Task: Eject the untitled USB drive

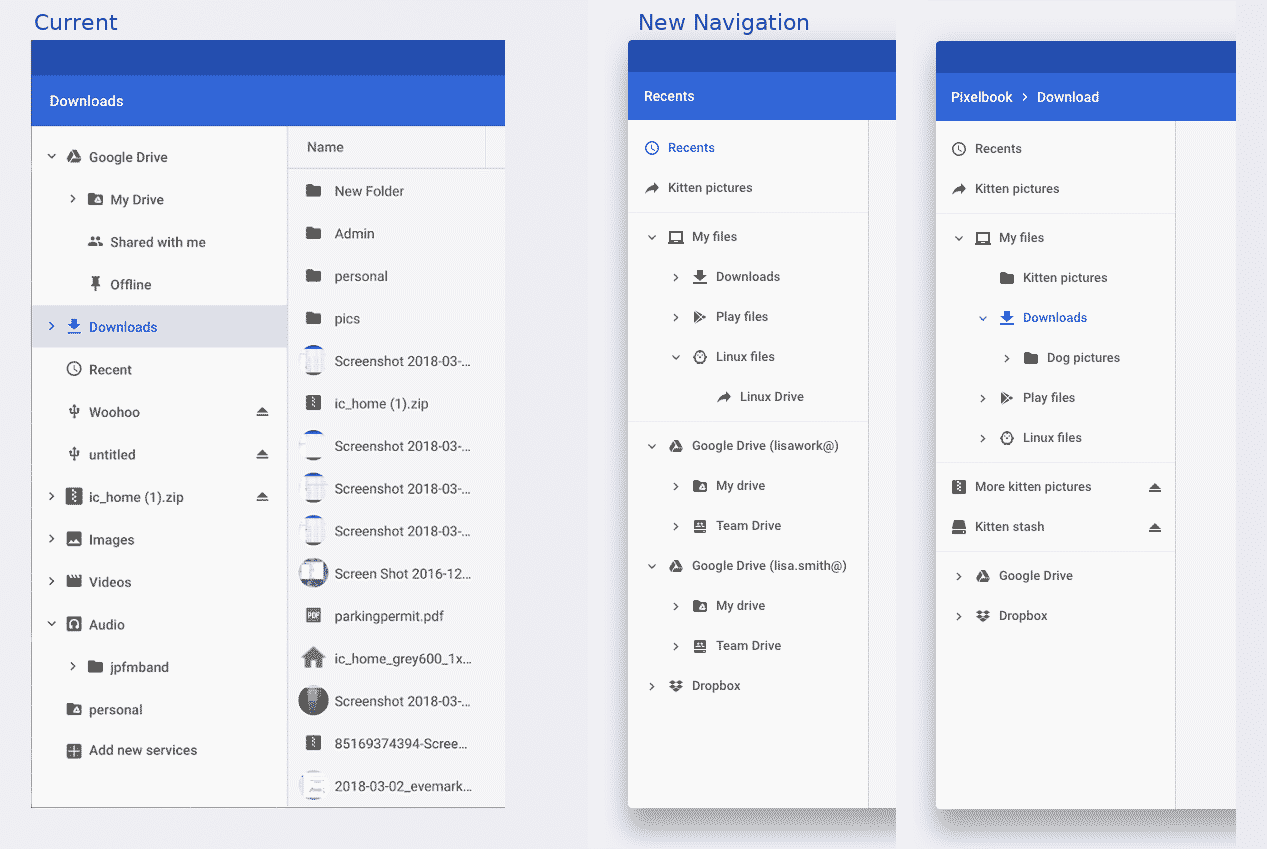Action: pos(262,455)
